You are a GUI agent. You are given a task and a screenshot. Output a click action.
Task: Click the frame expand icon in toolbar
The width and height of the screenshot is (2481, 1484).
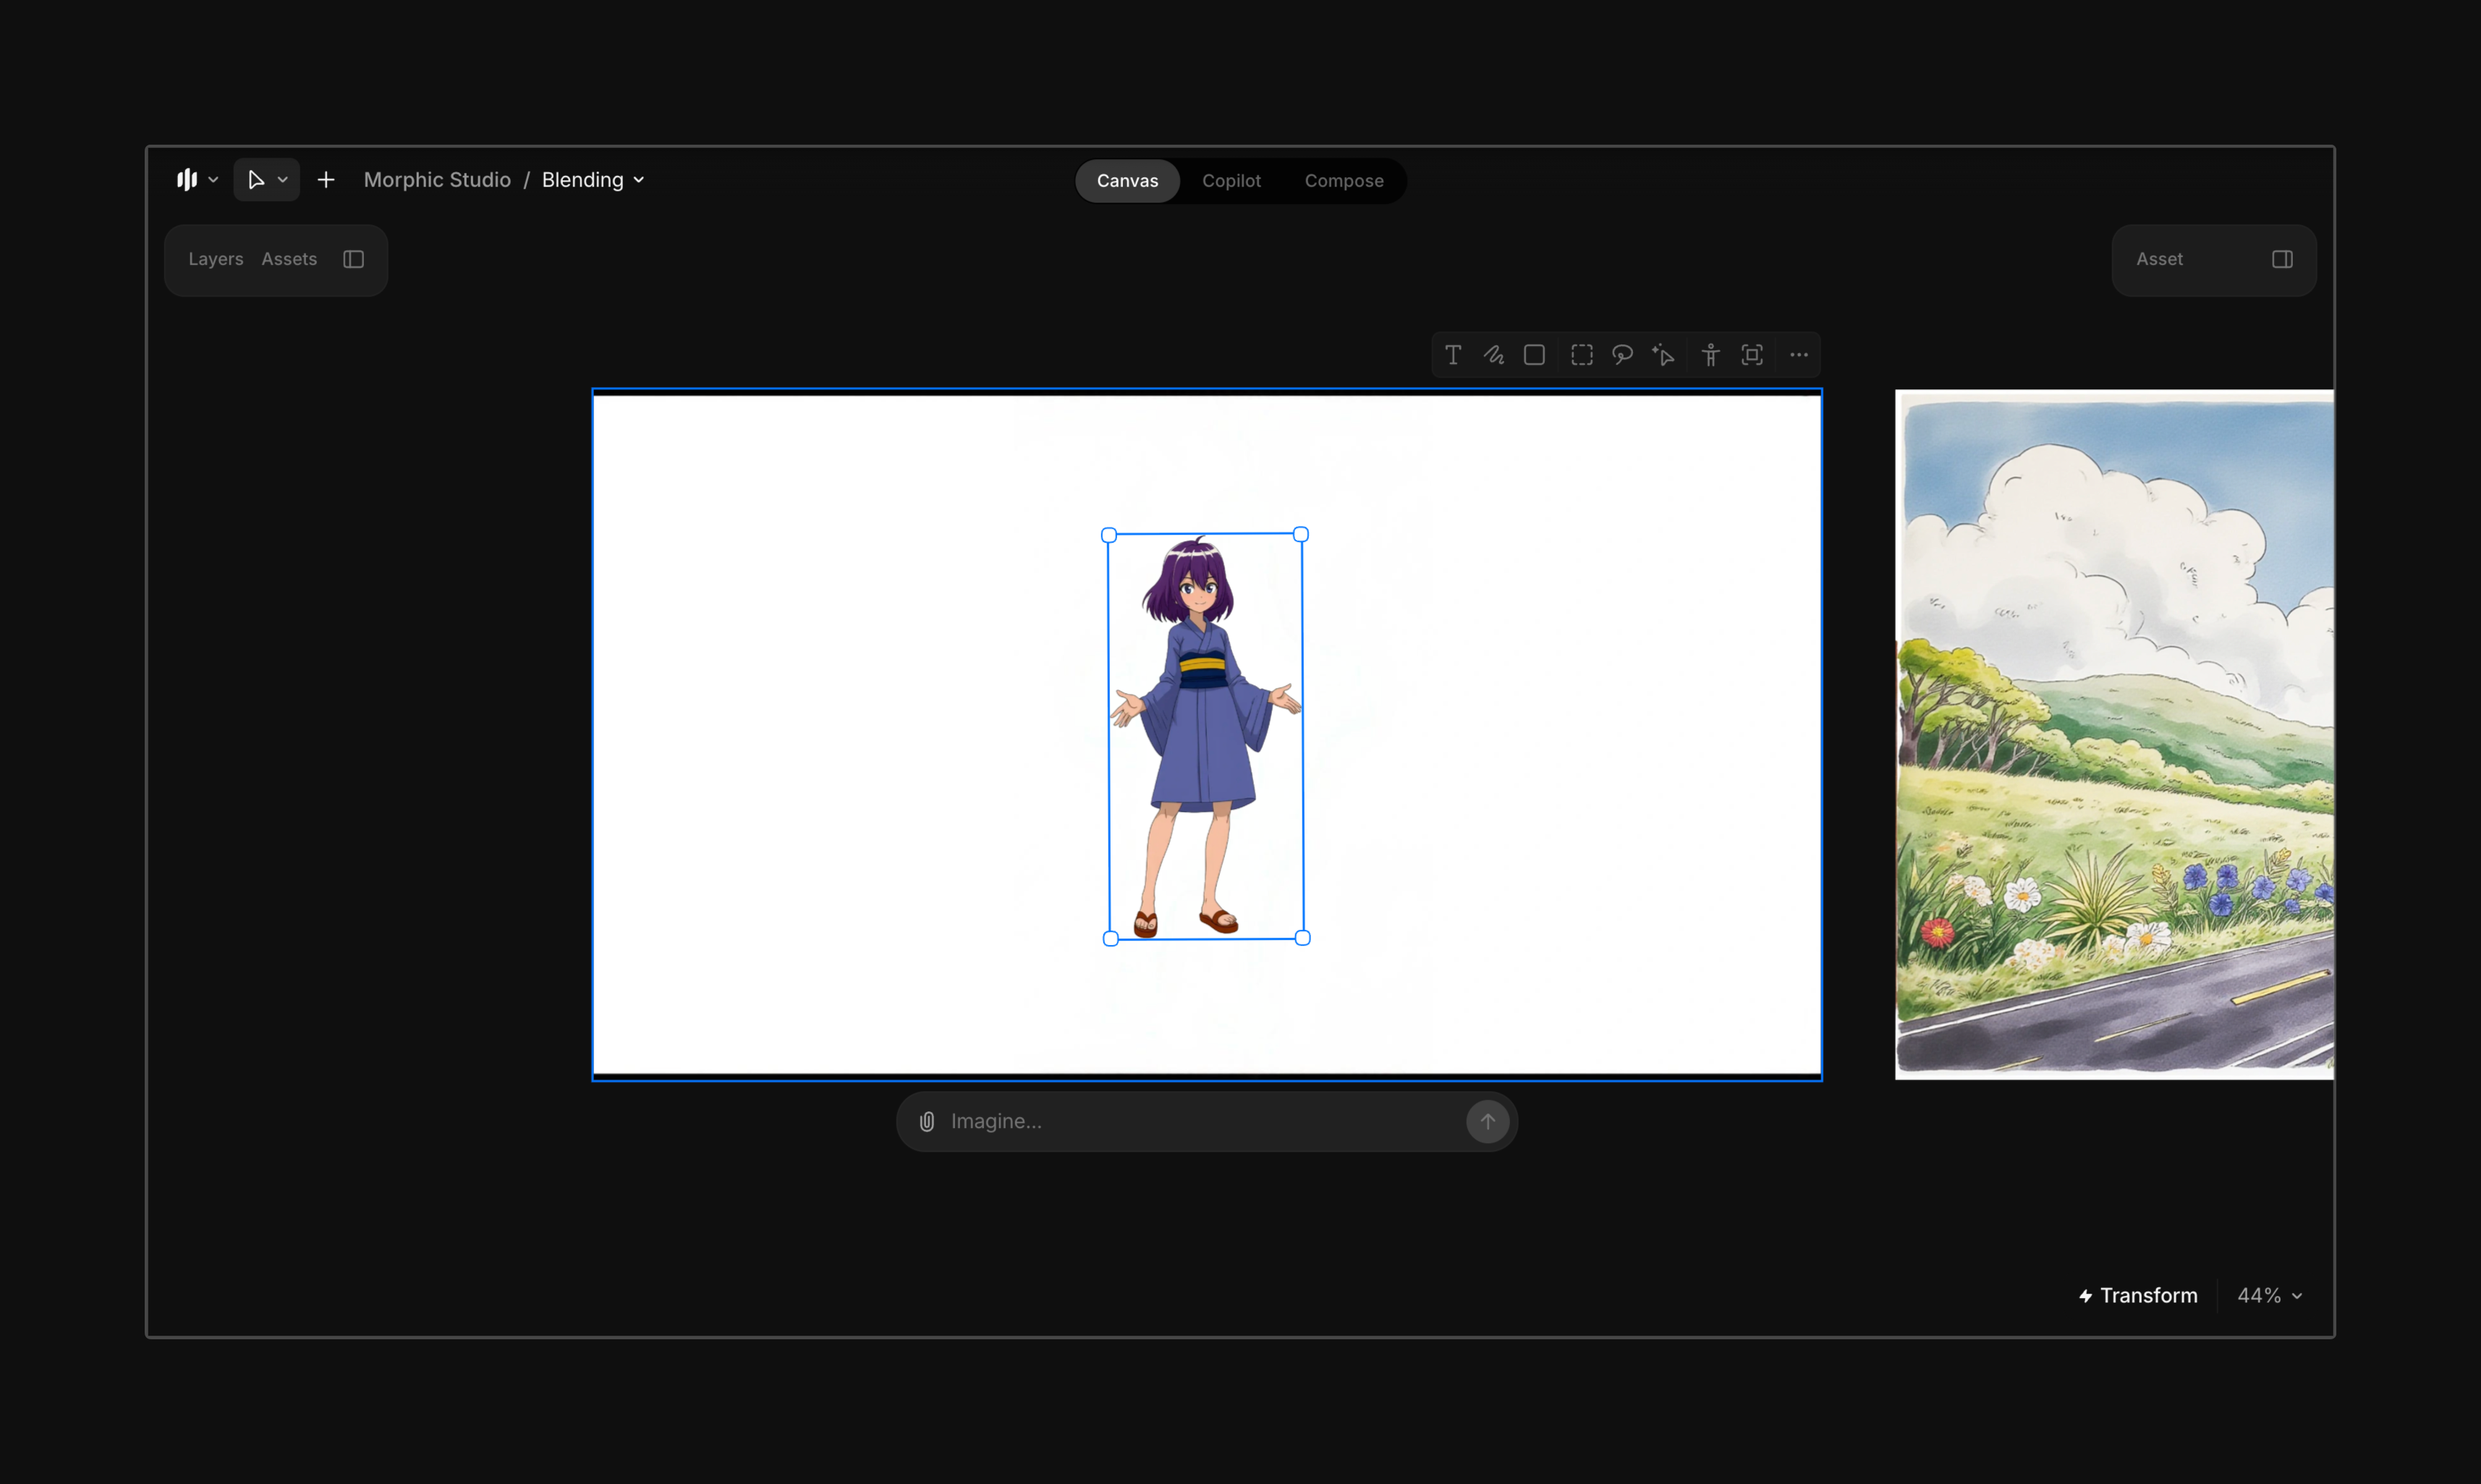point(1752,355)
